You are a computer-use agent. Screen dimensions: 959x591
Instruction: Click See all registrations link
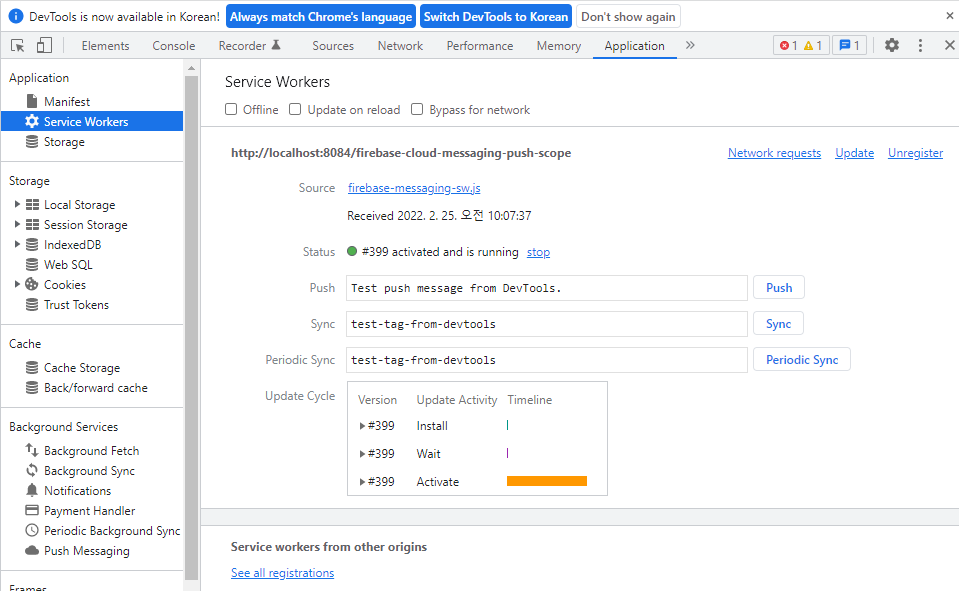pos(283,573)
